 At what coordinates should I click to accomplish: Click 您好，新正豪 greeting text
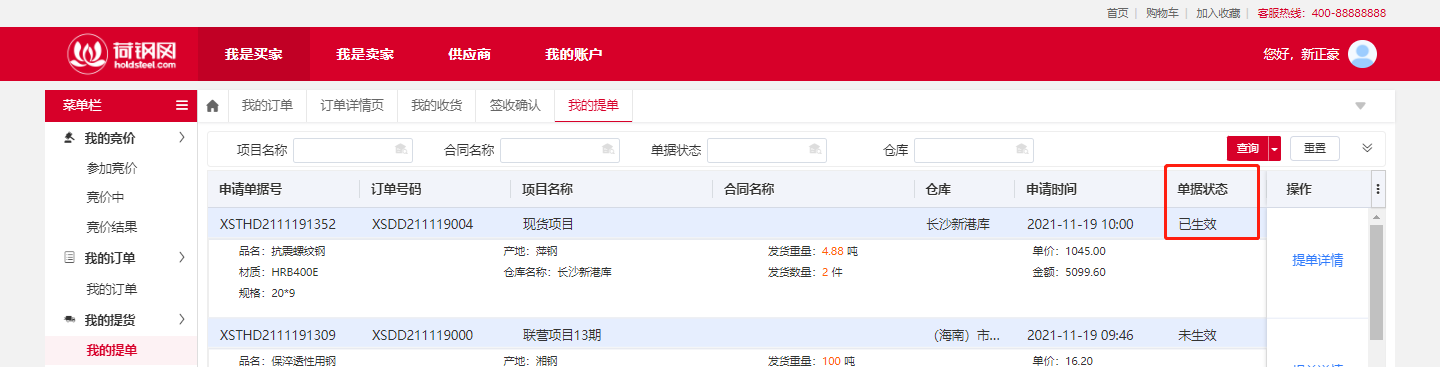click(x=1301, y=54)
